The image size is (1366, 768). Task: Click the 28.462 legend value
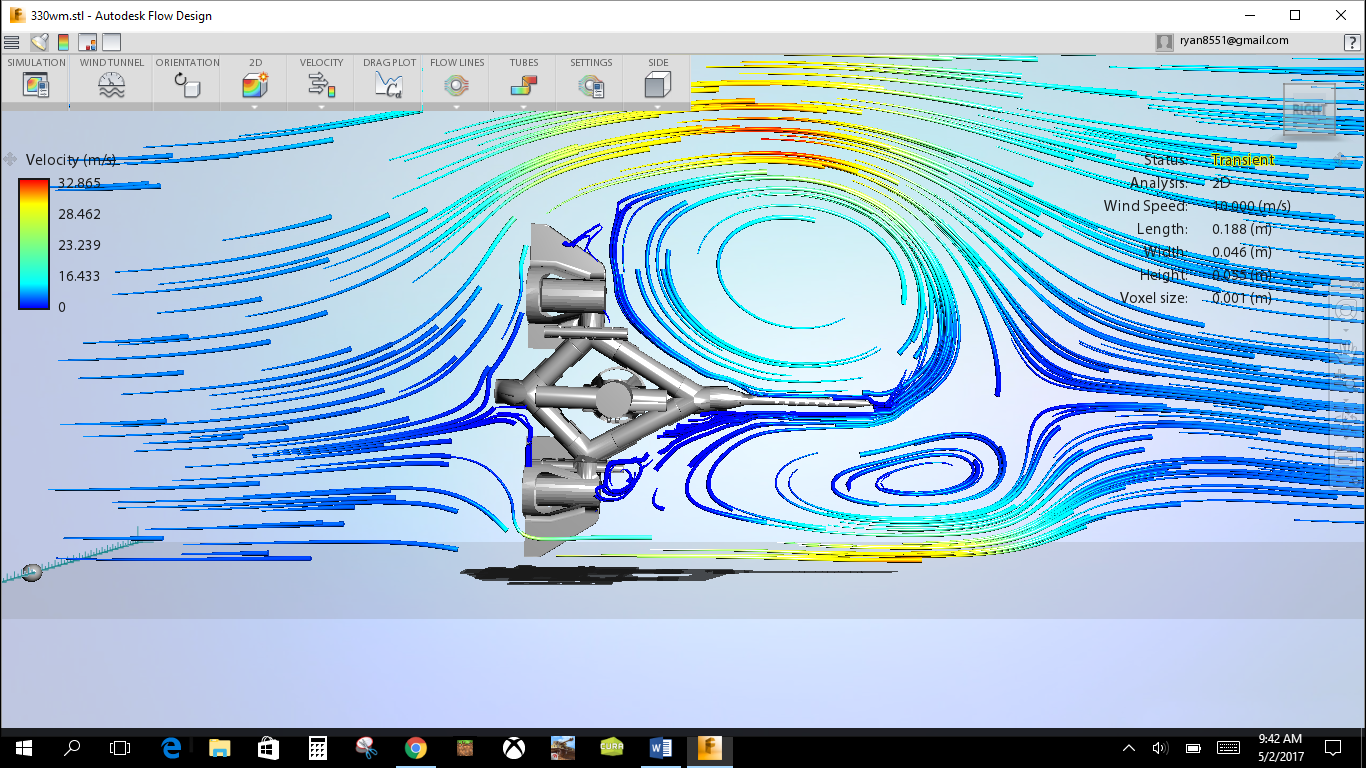coord(79,214)
